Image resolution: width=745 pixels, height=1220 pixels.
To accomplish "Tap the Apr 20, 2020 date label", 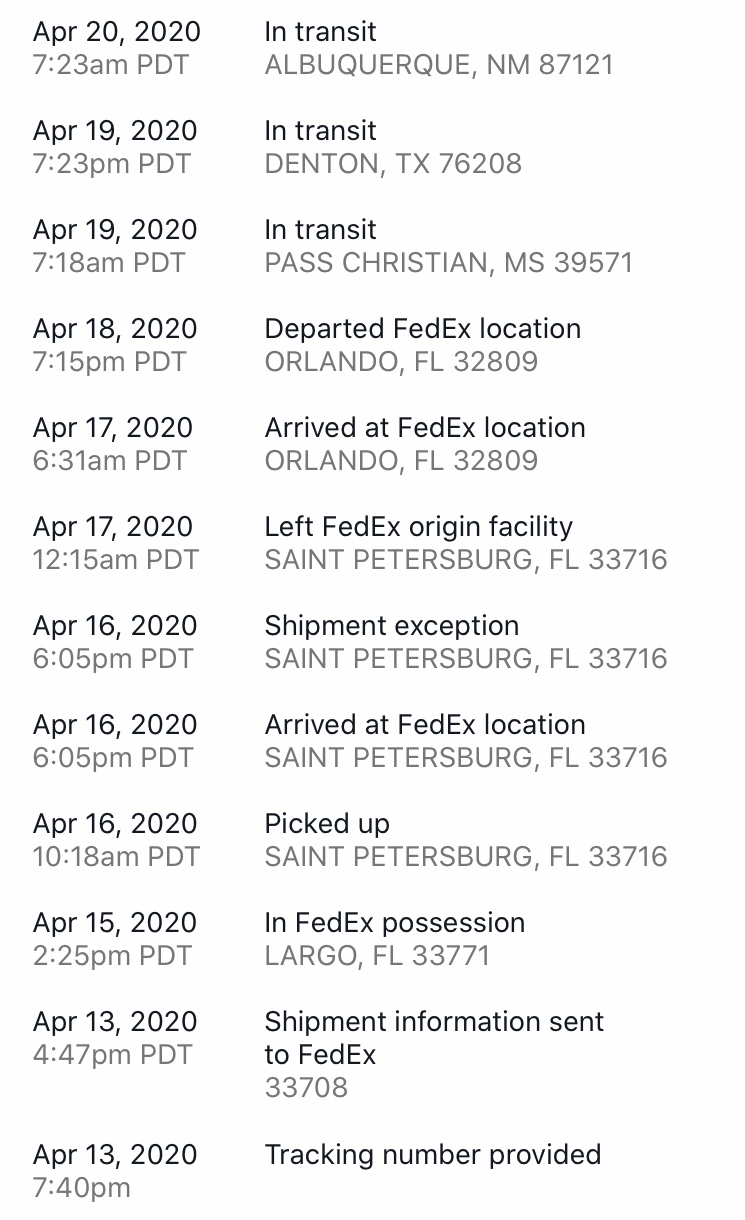I will click(x=117, y=31).
